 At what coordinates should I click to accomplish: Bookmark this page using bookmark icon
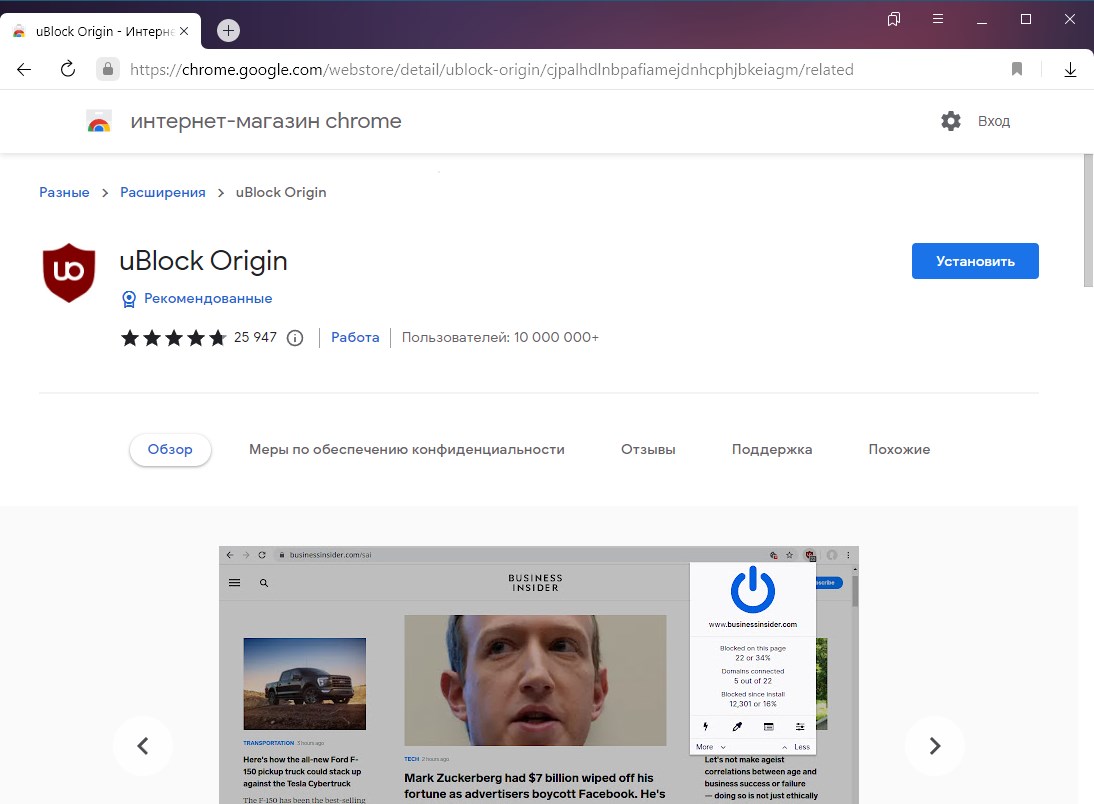click(x=1017, y=70)
